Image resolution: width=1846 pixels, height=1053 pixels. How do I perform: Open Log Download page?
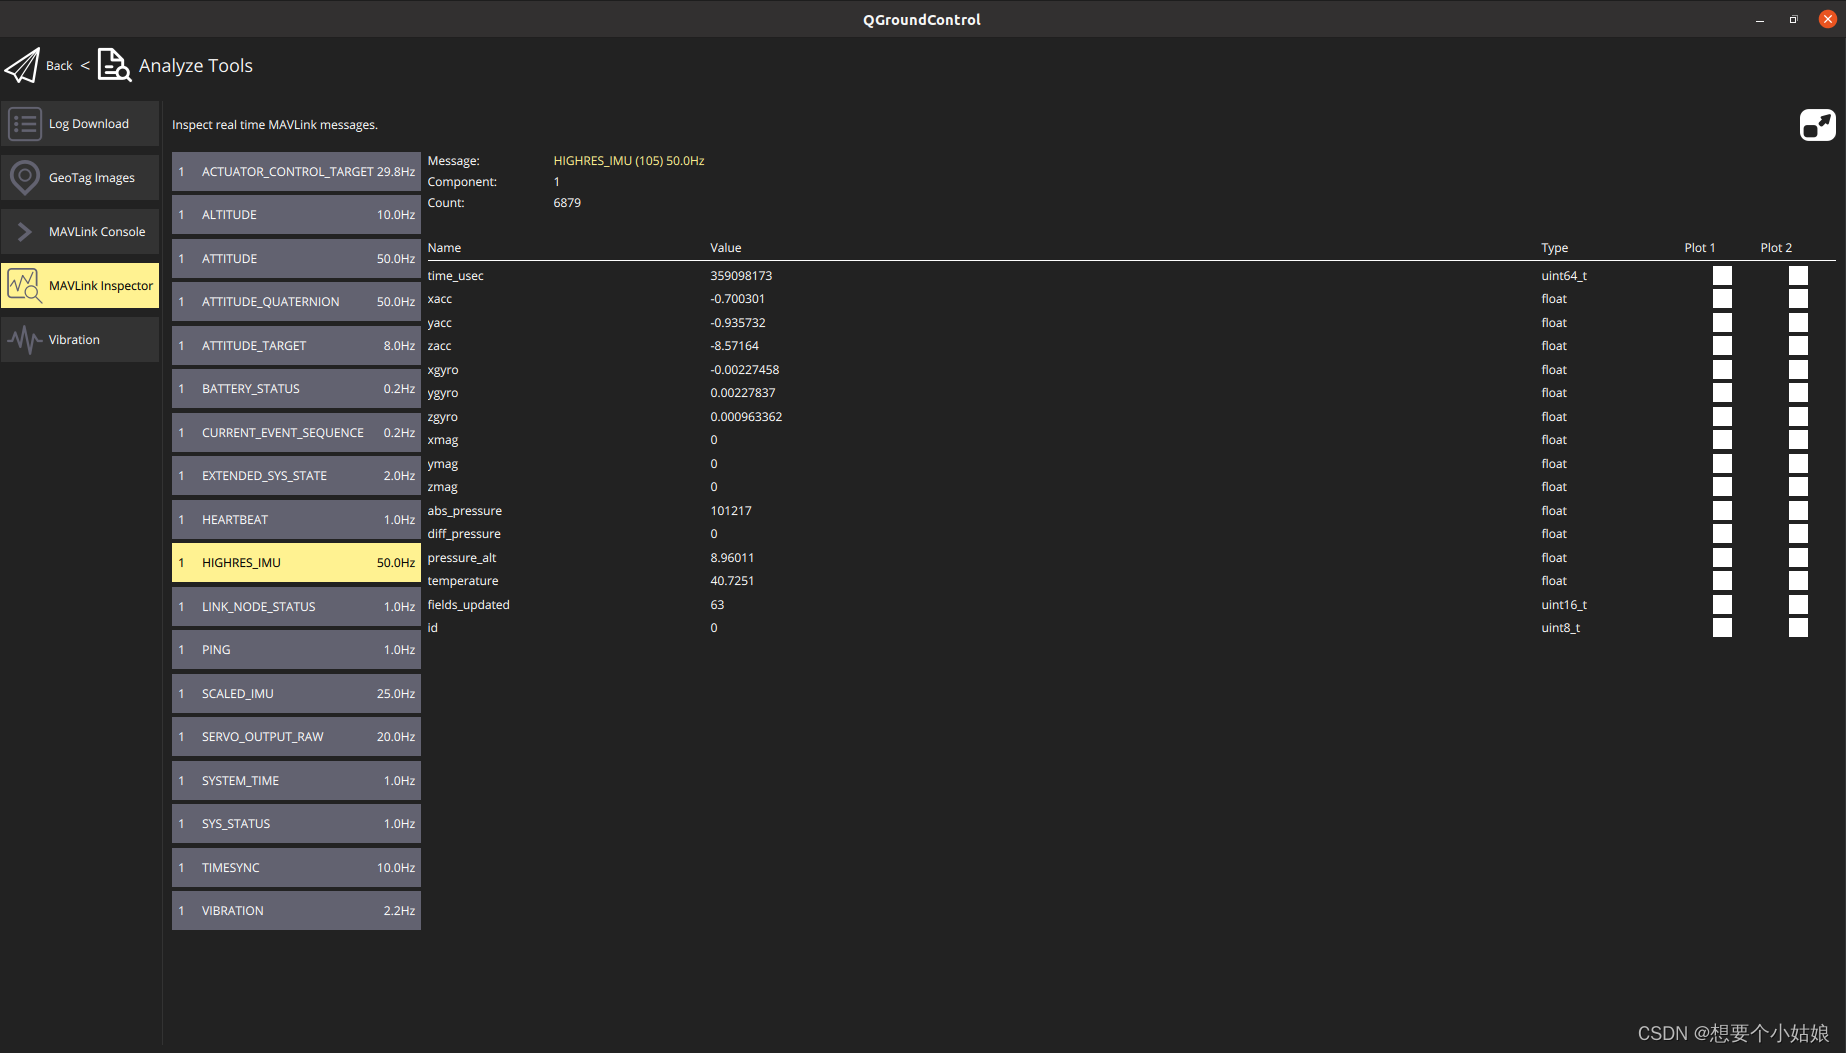(80, 124)
